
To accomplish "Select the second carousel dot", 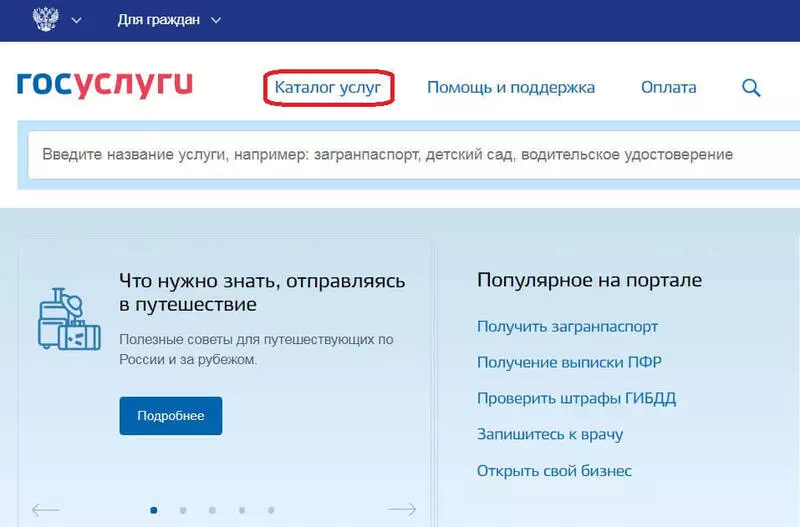I will pos(183,510).
